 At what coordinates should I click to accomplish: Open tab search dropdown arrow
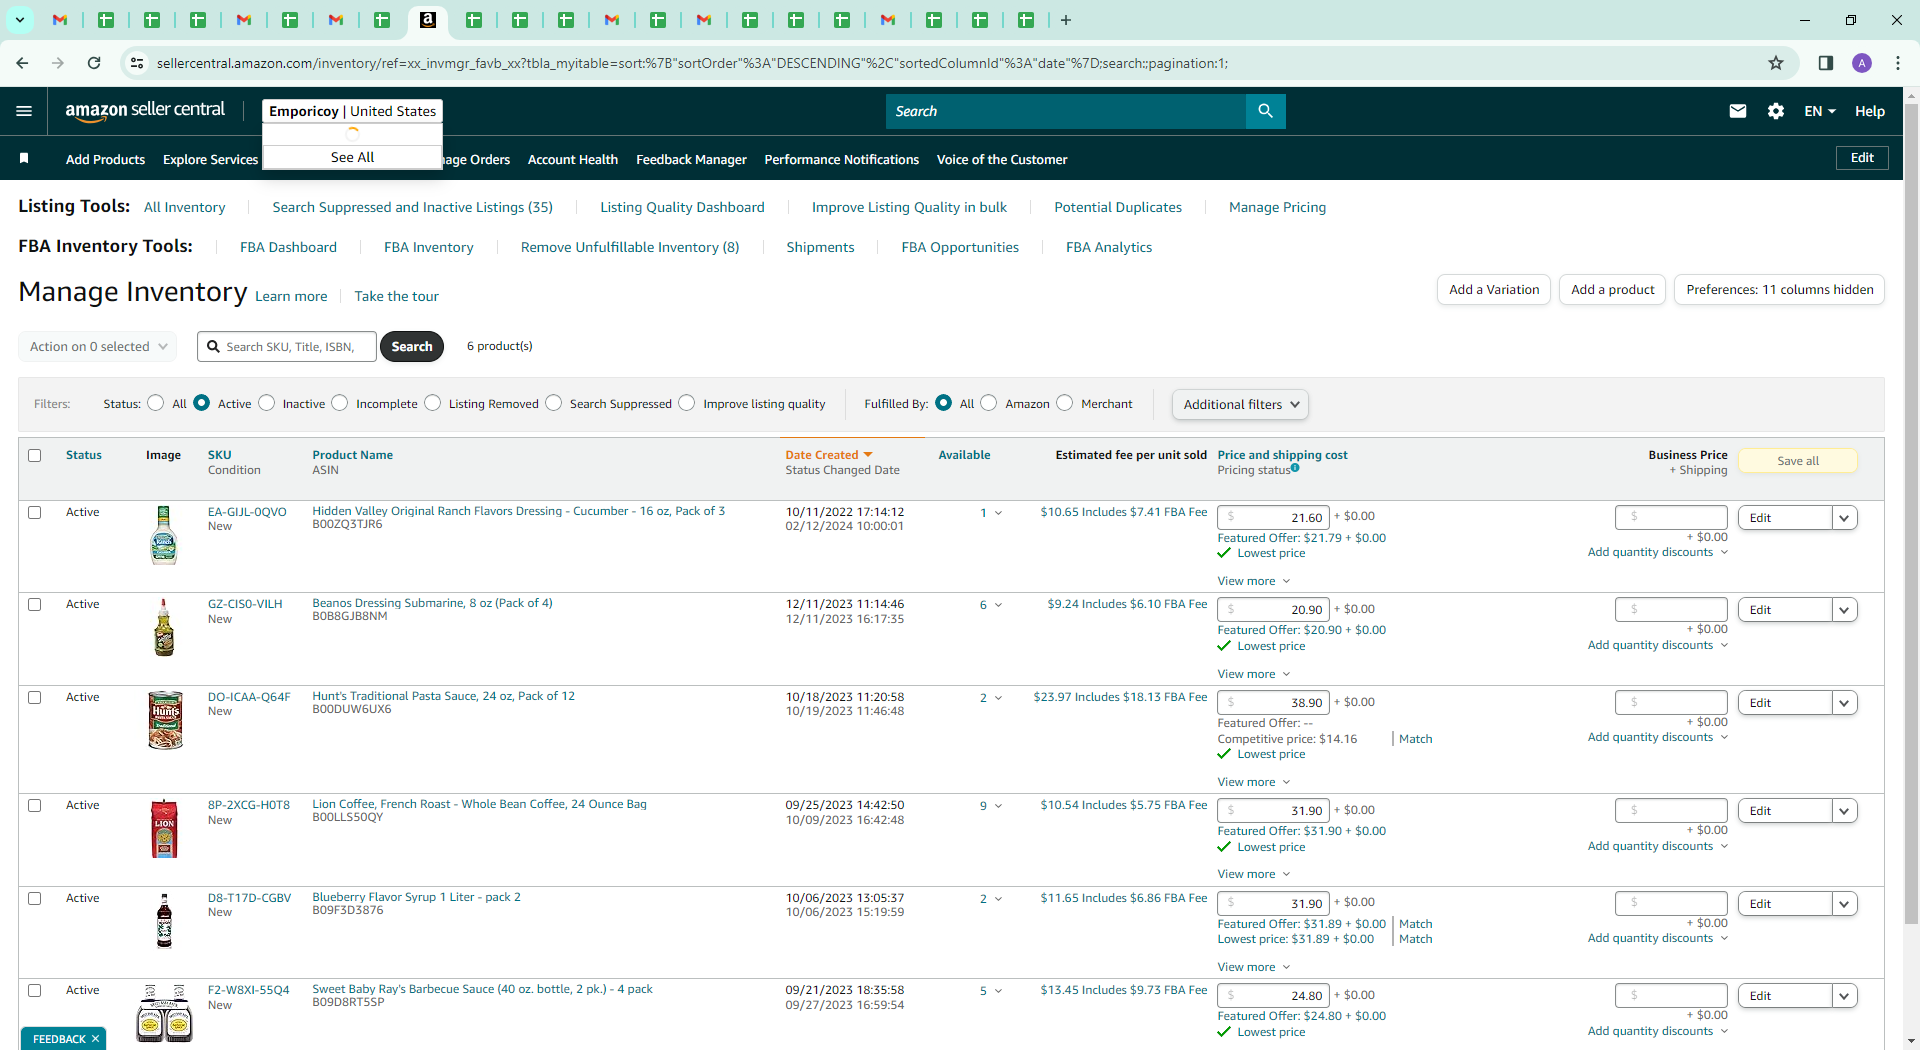pos(19,20)
